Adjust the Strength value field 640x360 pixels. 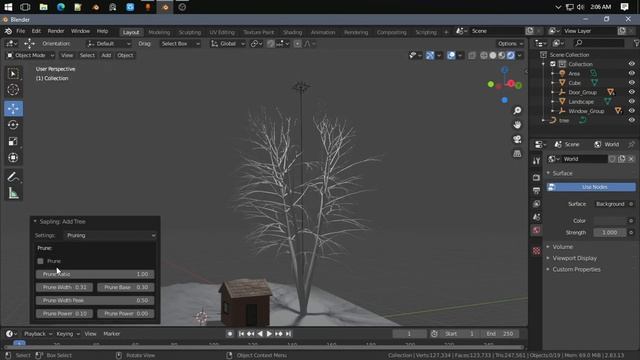coord(609,233)
